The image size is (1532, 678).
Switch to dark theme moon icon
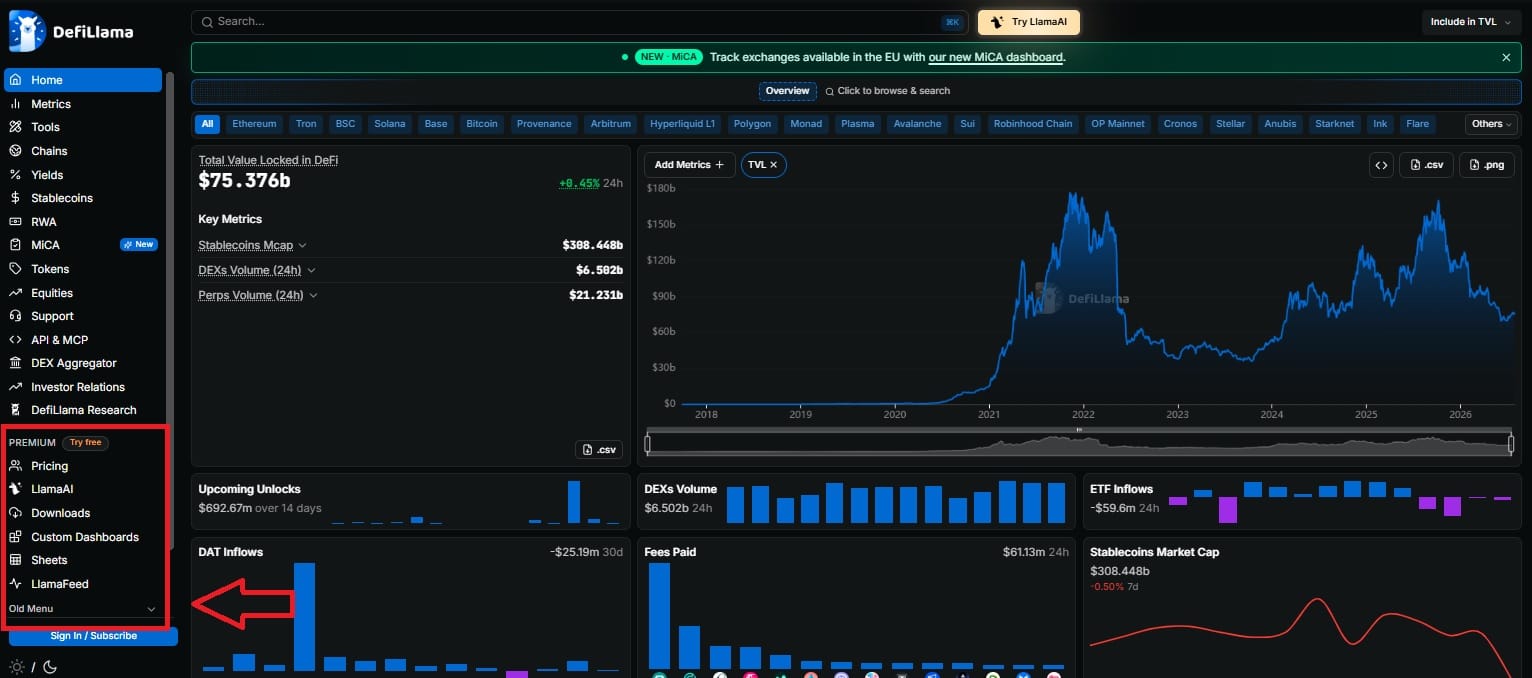point(50,667)
